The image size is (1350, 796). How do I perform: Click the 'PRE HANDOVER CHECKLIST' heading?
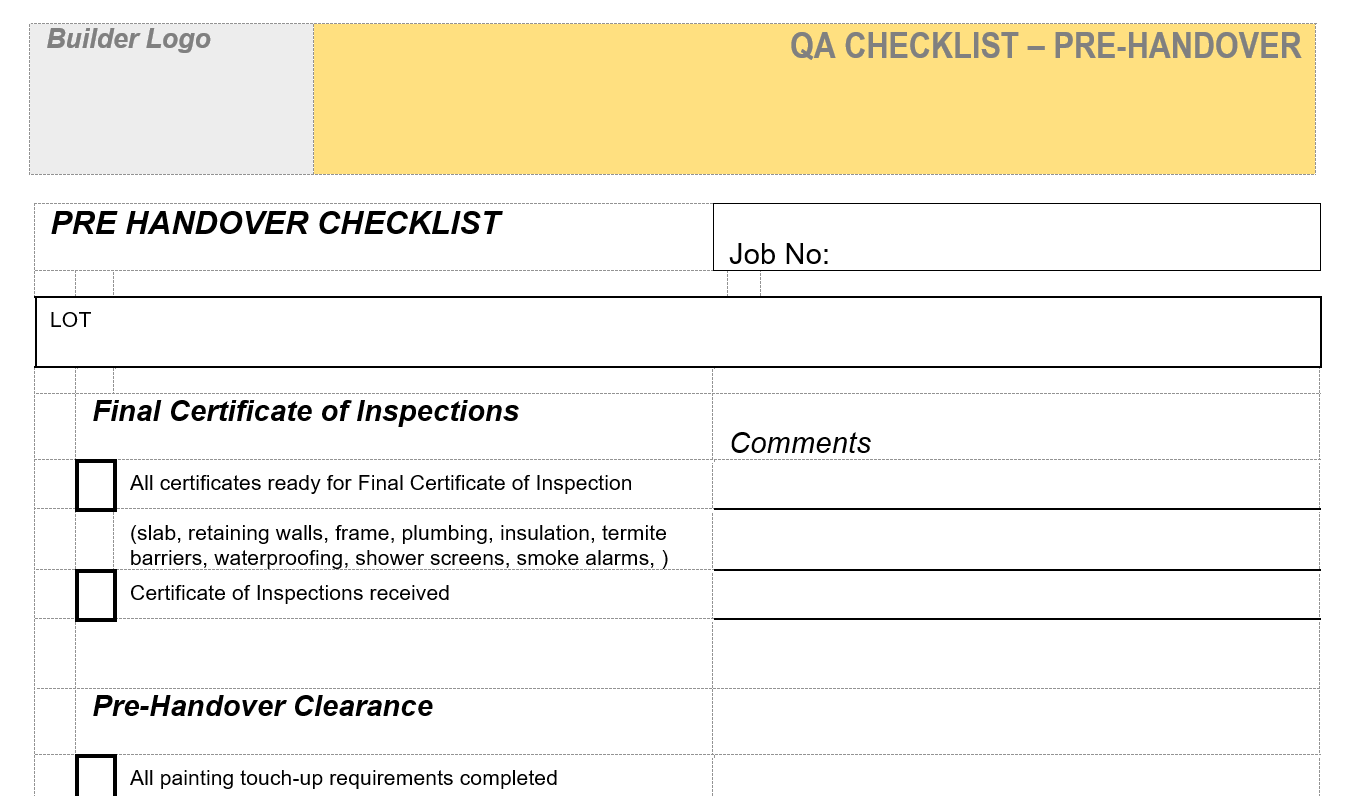click(275, 223)
